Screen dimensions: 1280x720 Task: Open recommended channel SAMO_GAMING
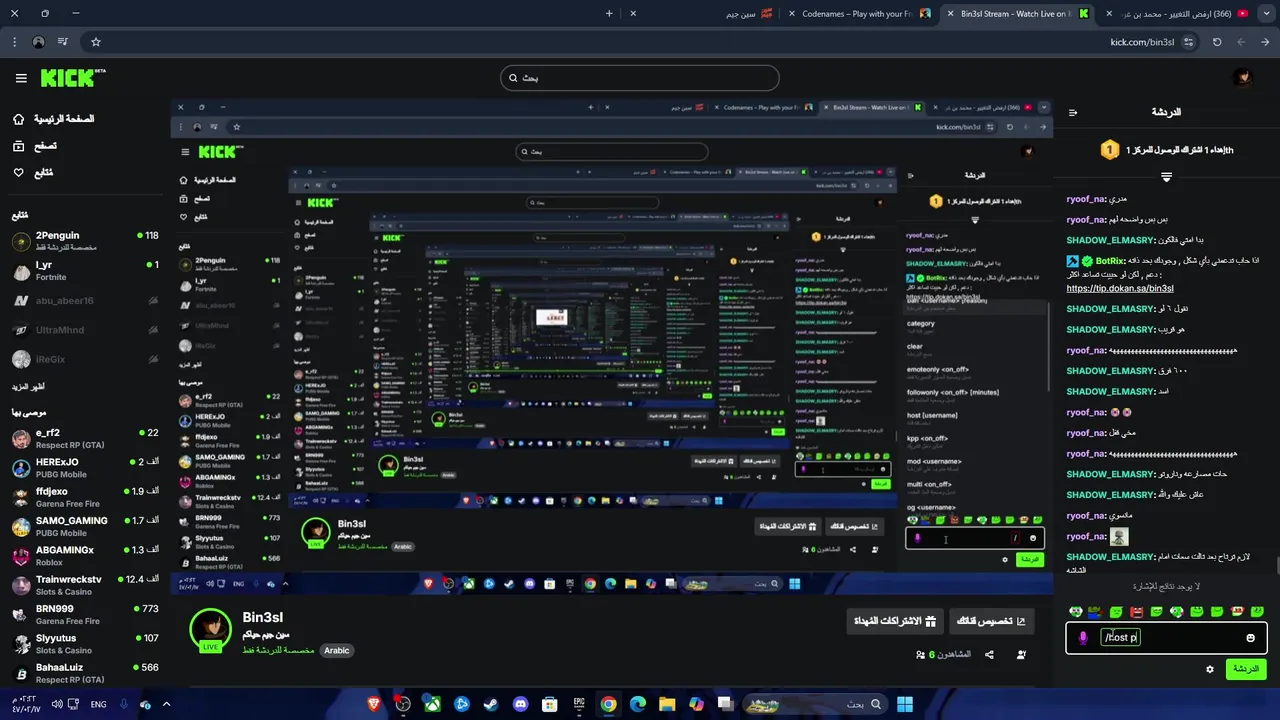(x=84, y=527)
